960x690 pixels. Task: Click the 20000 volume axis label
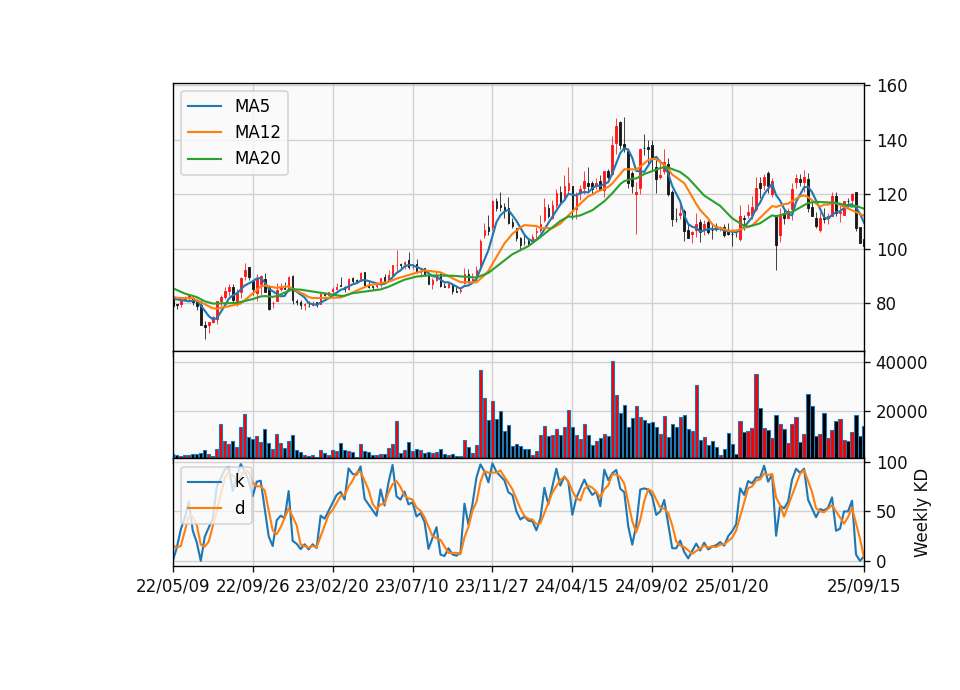point(902,413)
